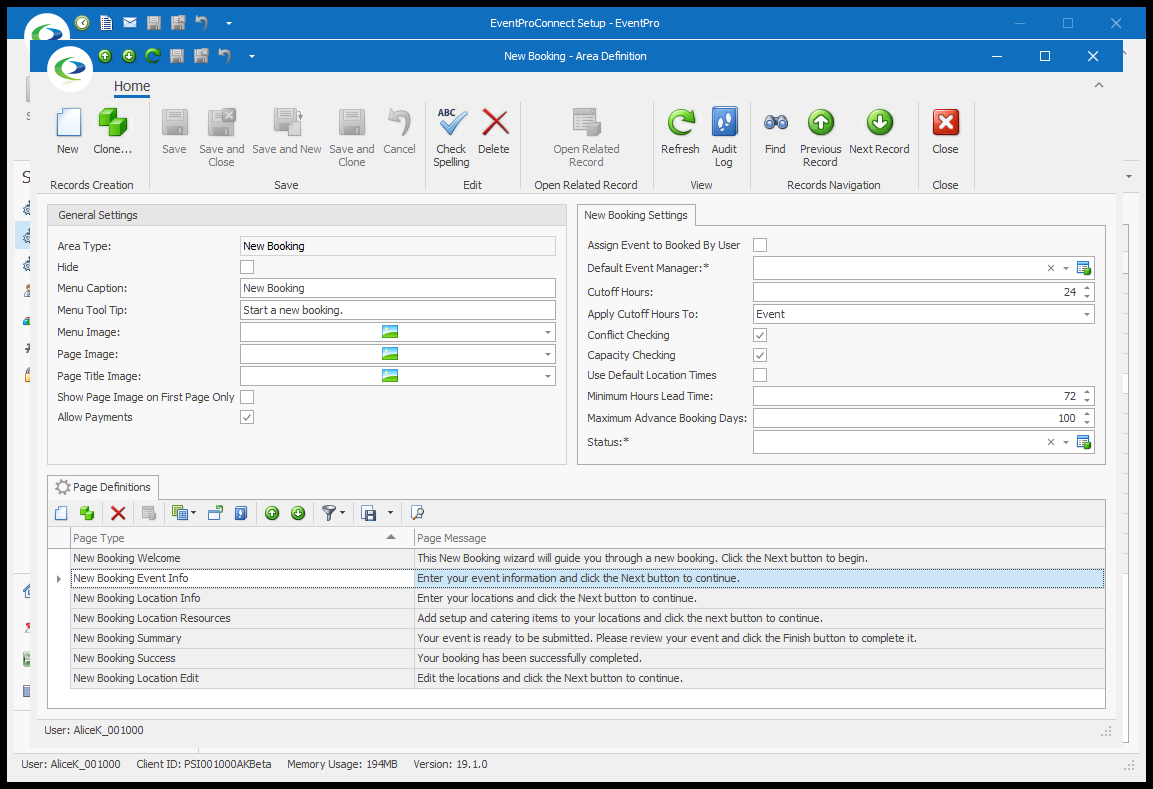This screenshot has width=1153, height=789.
Task: Expand the Status field dropdown arrow
Action: click(1065, 443)
